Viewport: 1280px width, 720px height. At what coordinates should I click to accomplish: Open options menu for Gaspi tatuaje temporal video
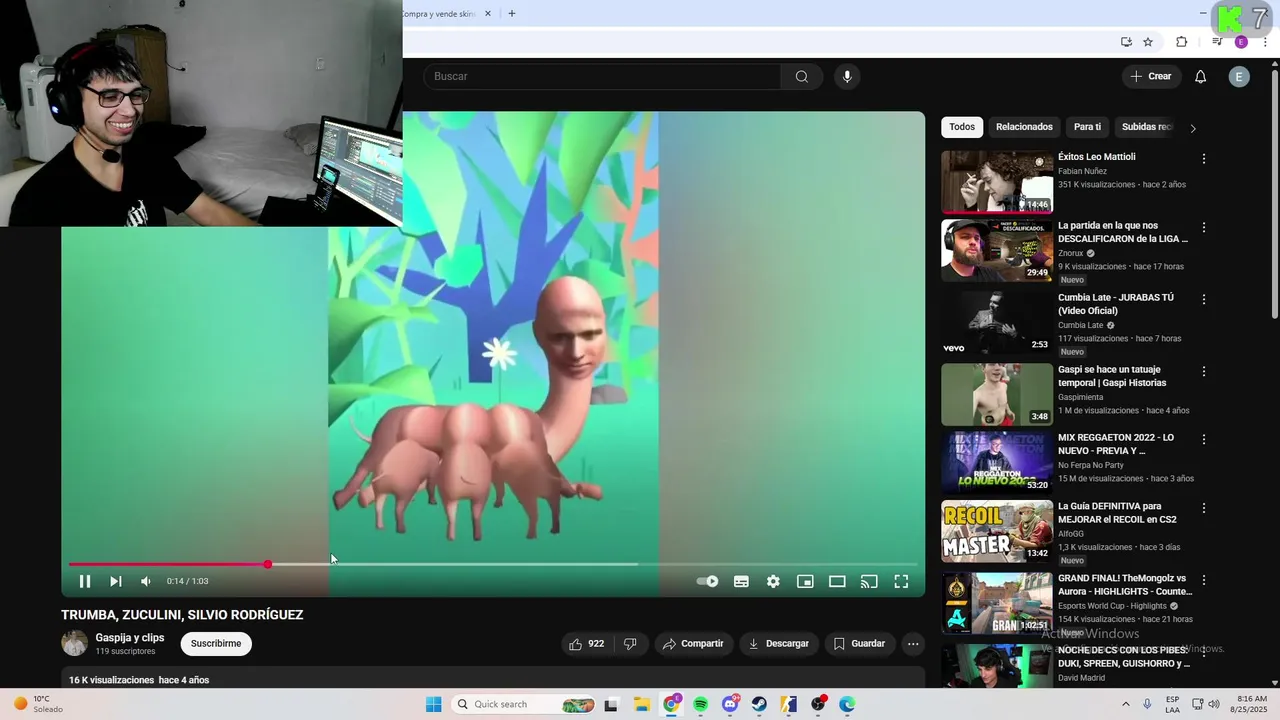[1204, 371]
